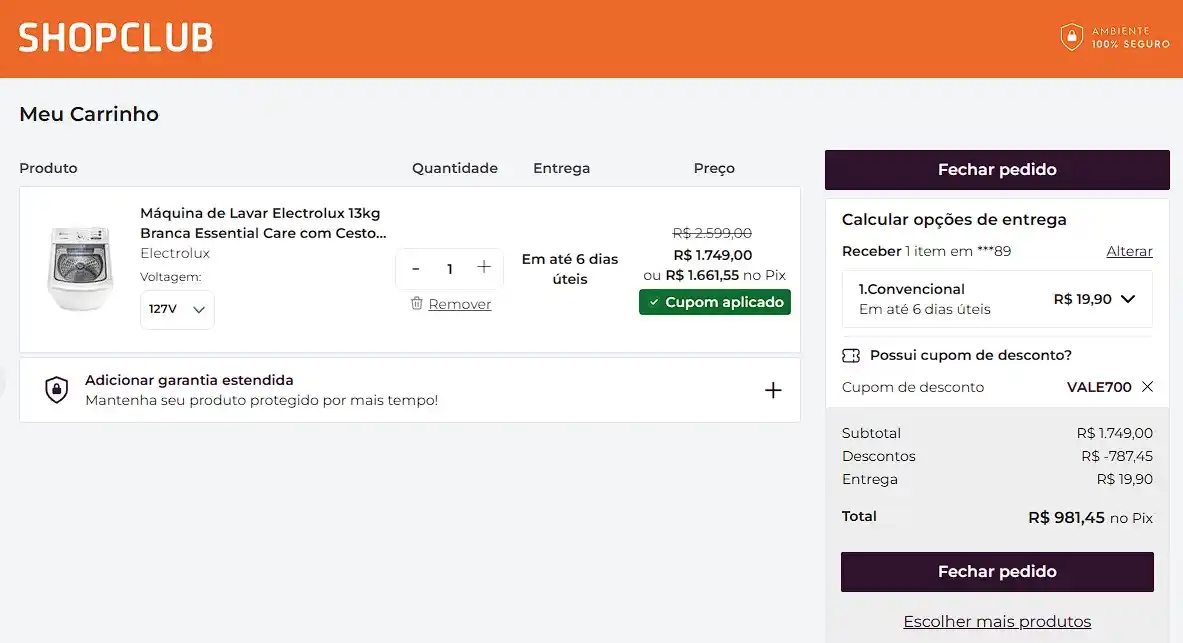Click the top Fechar pedido button
The image size is (1183, 643).
997,170
